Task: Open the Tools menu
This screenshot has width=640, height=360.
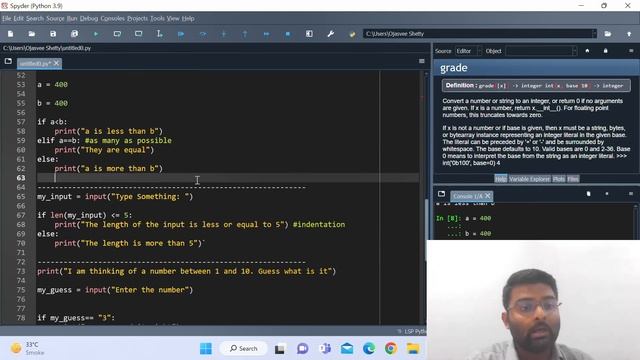Action: (x=157, y=18)
